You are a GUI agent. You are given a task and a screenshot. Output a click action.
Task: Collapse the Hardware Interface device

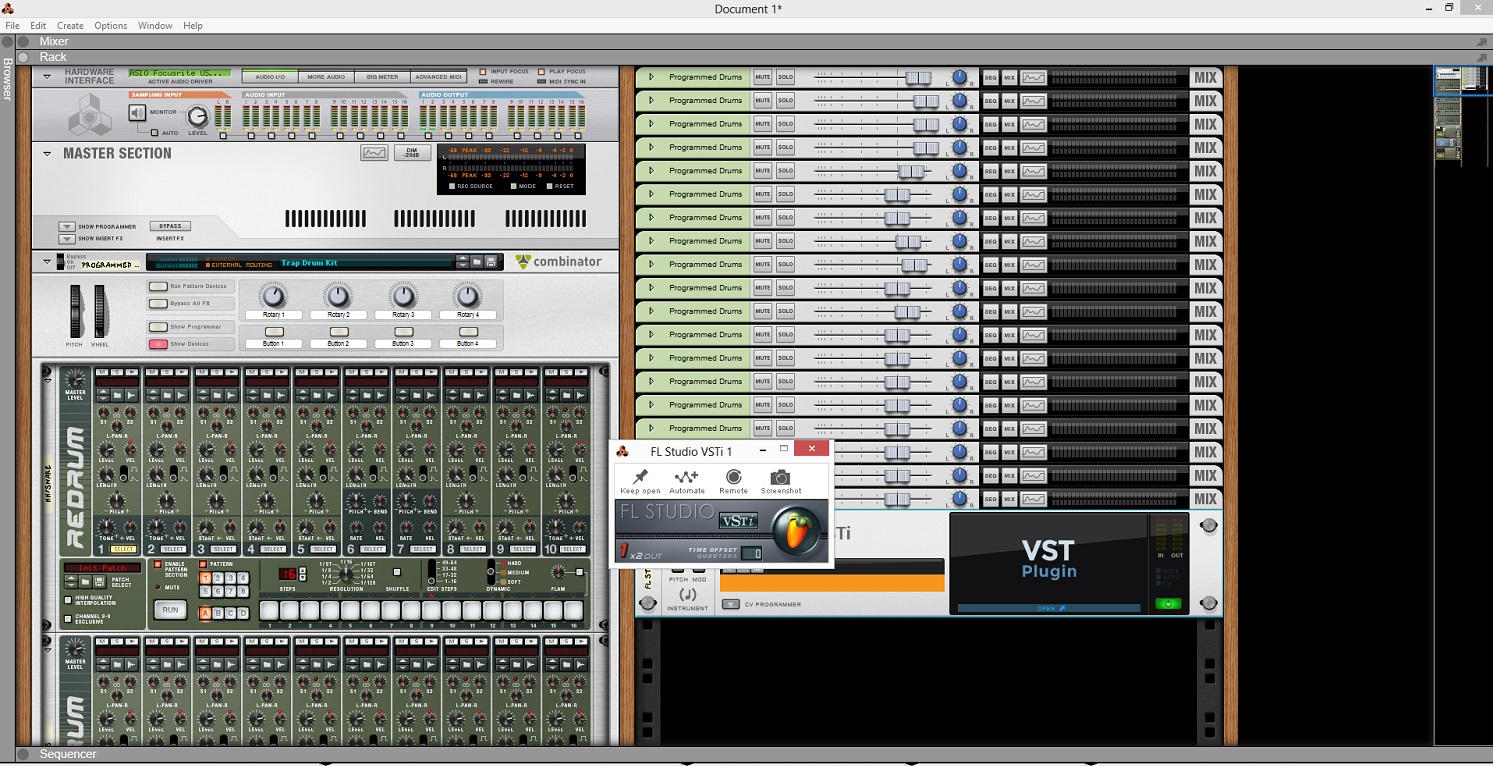(45, 74)
